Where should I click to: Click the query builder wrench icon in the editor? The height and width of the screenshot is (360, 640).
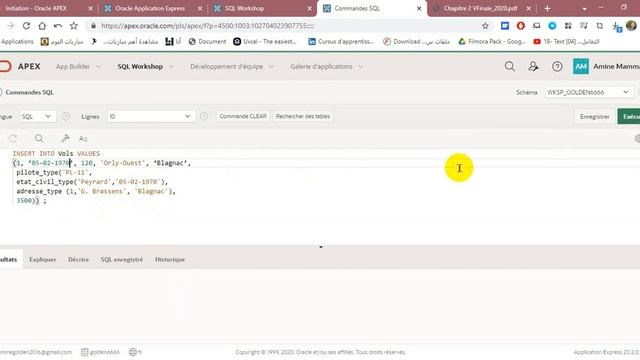tap(65, 139)
